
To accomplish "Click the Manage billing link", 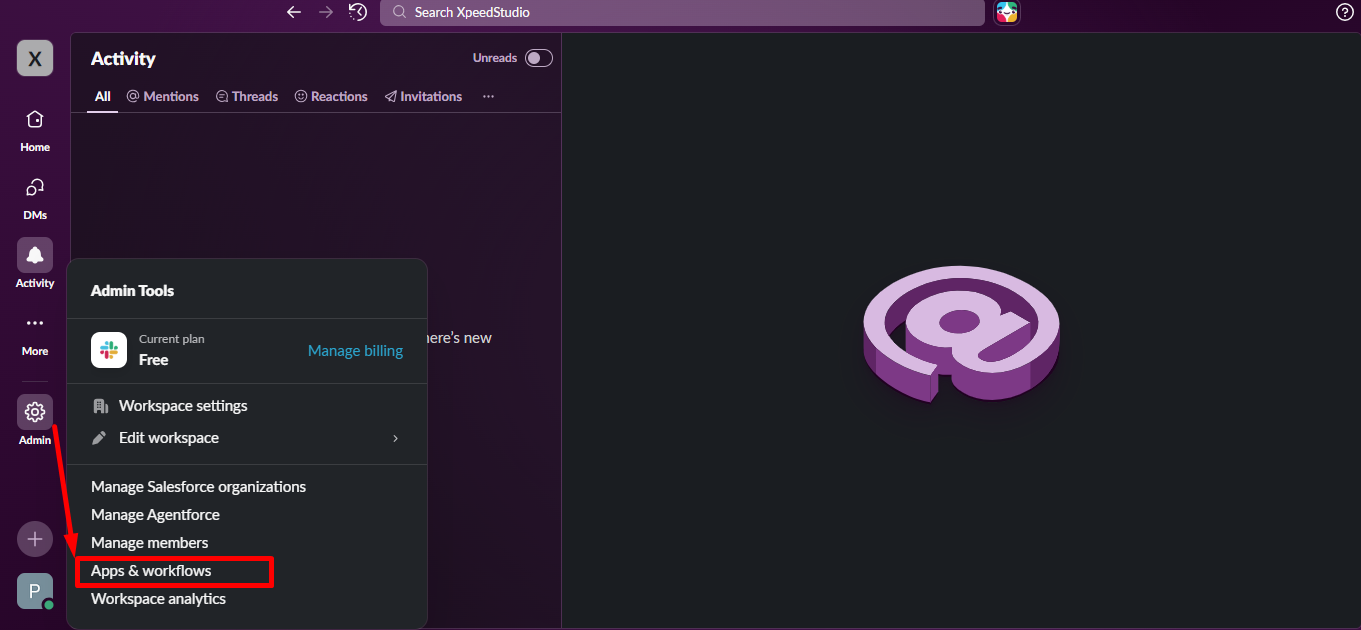I will [x=355, y=350].
